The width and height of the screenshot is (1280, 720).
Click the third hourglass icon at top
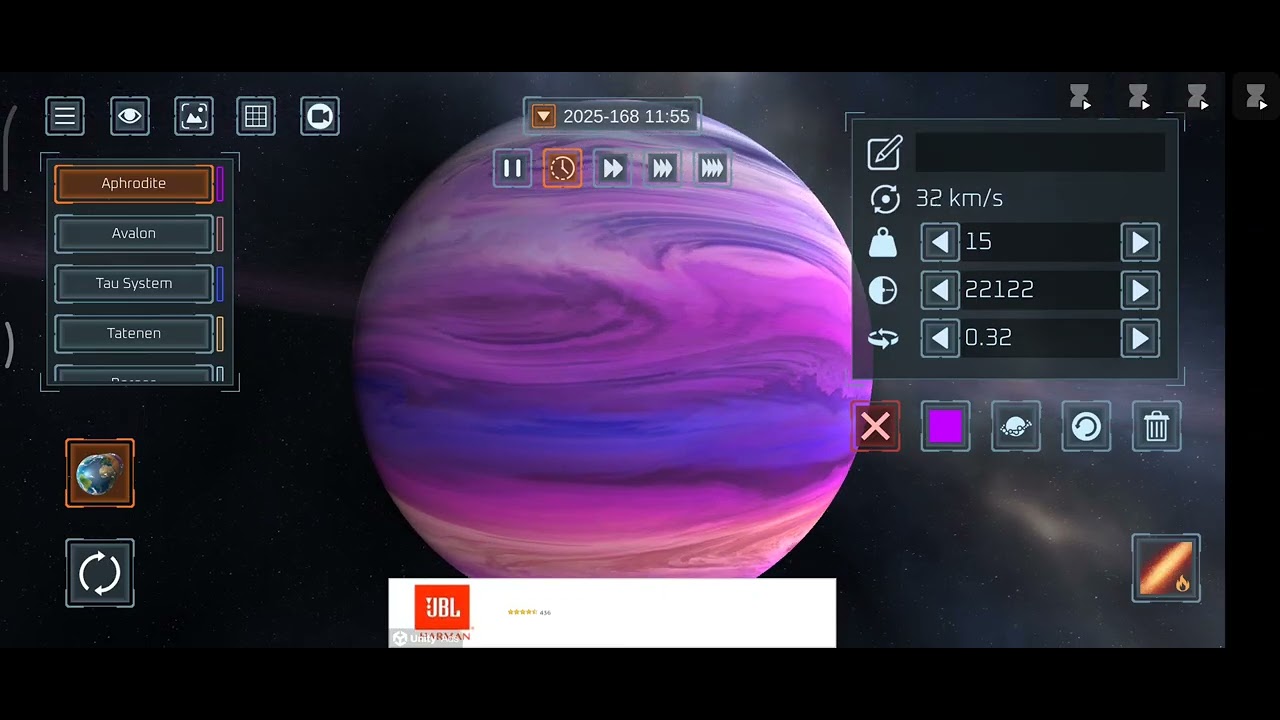point(1197,97)
